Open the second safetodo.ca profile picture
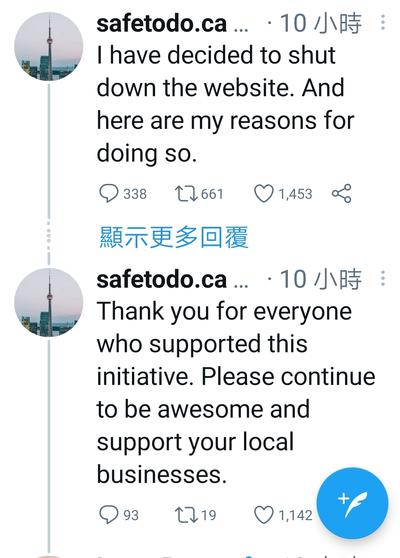 (x=49, y=302)
